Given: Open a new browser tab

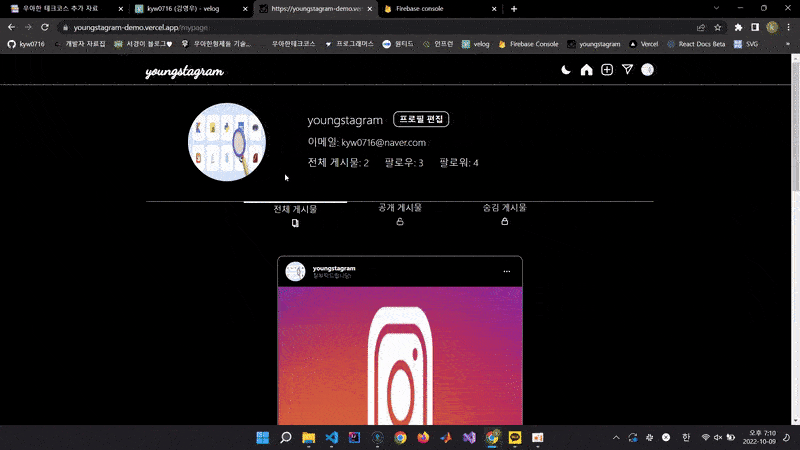Looking at the screenshot, I should 514,9.
